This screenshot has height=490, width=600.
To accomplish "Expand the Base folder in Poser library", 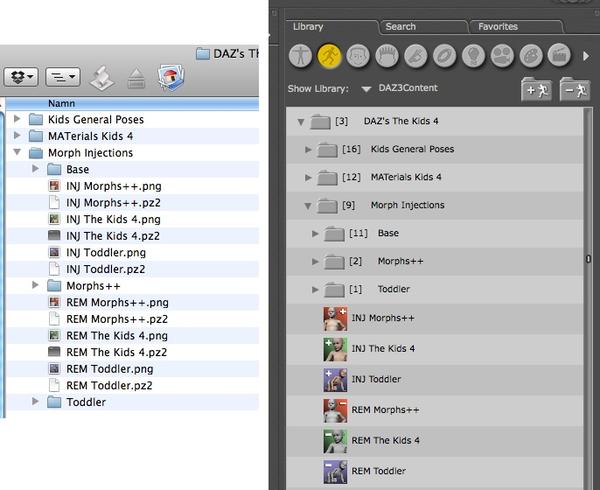I will pyautogui.click(x=315, y=233).
